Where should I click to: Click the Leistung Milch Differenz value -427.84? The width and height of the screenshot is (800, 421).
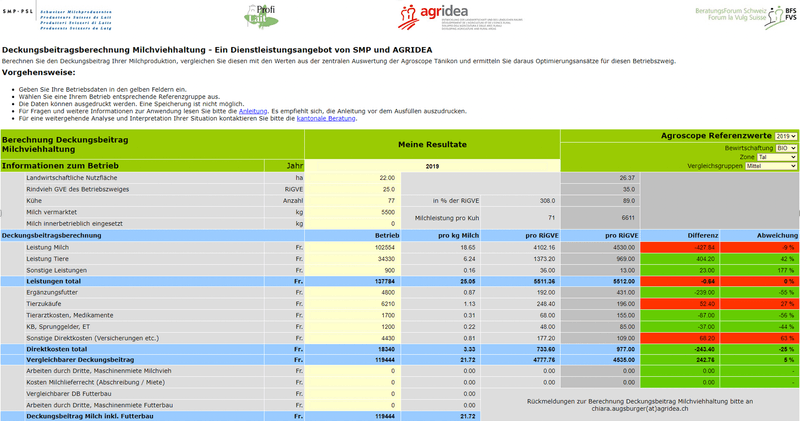click(680, 247)
